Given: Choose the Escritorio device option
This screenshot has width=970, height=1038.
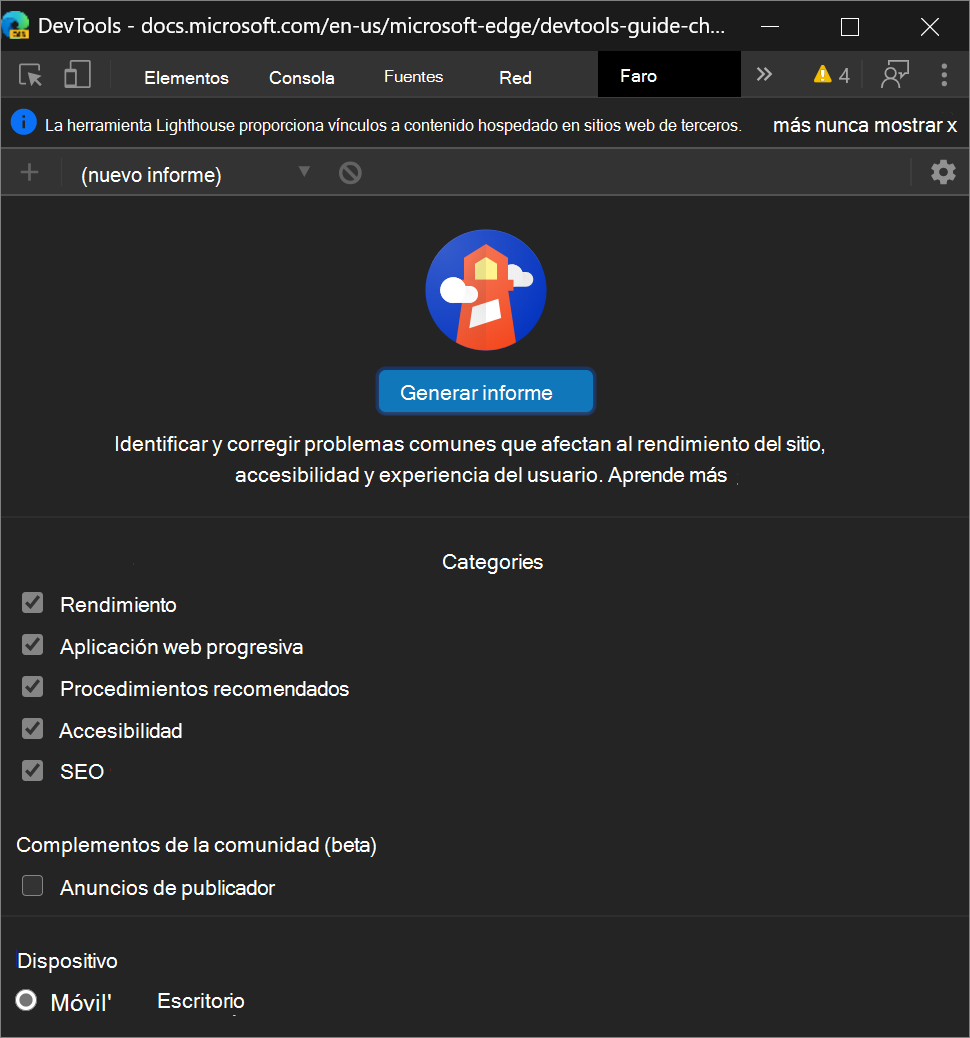Looking at the screenshot, I should (x=201, y=1000).
